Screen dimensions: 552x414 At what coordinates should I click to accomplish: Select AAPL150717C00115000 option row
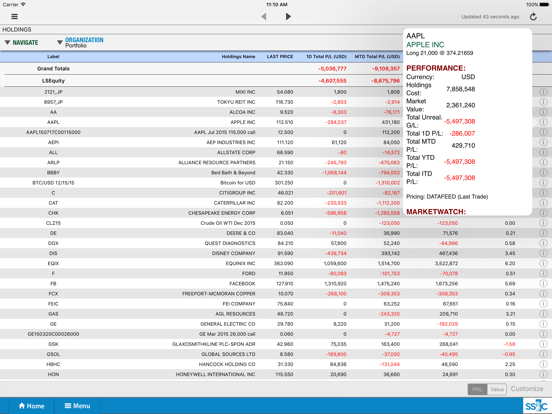click(53, 132)
